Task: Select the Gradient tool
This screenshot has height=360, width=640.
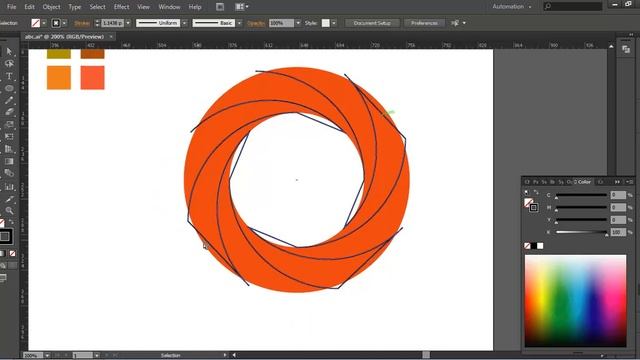Action: coord(9,162)
